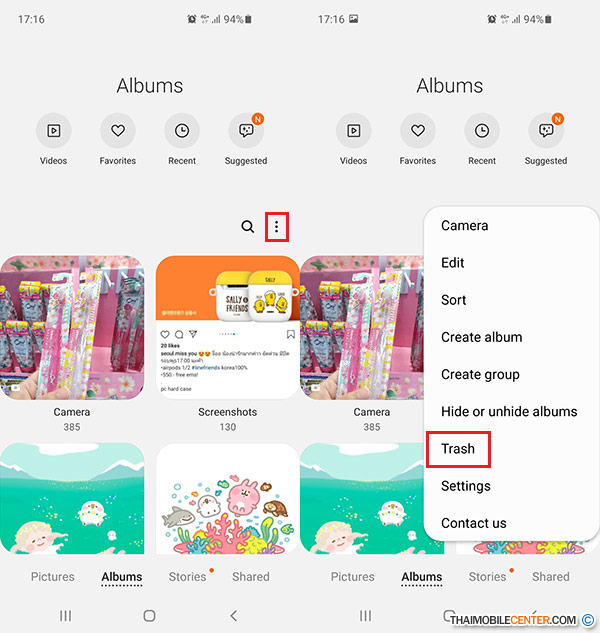Select Trash from the options menu
This screenshot has width=600, height=633.
tap(458, 449)
